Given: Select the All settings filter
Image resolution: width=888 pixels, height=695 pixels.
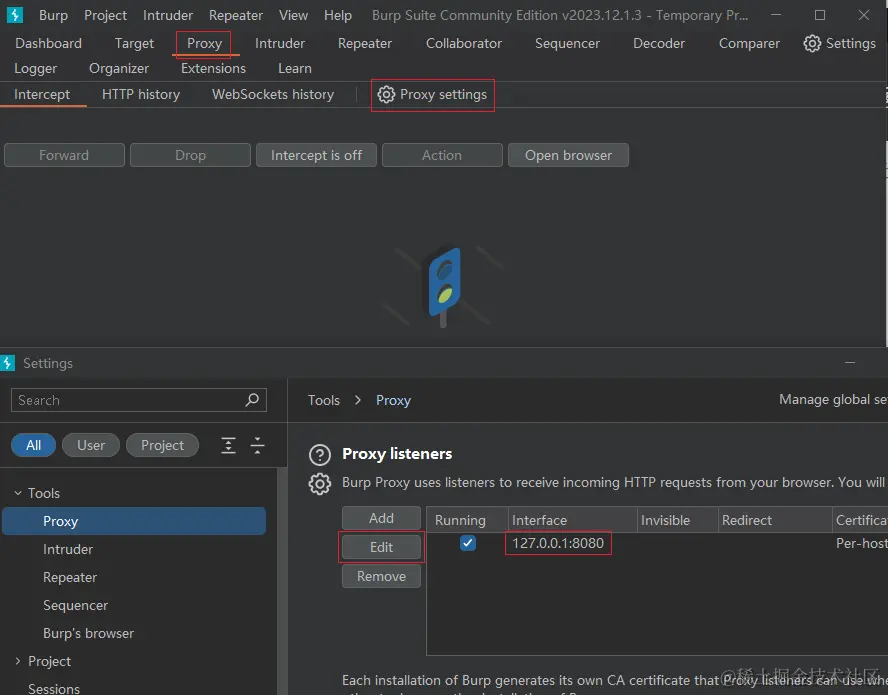Looking at the screenshot, I should [33, 445].
